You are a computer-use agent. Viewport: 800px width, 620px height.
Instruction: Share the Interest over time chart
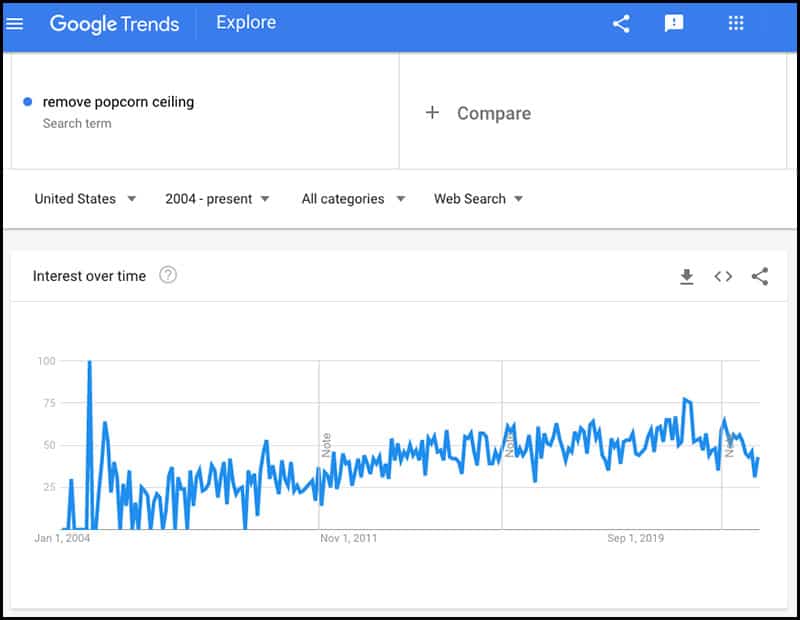760,277
